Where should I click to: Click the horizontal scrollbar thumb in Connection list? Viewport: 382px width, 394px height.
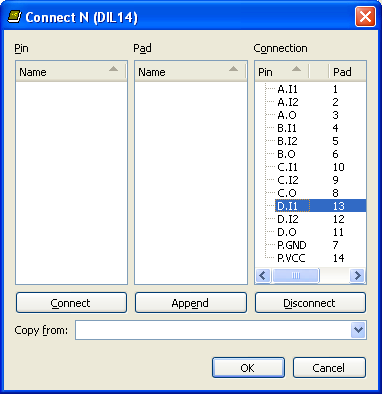296,276
